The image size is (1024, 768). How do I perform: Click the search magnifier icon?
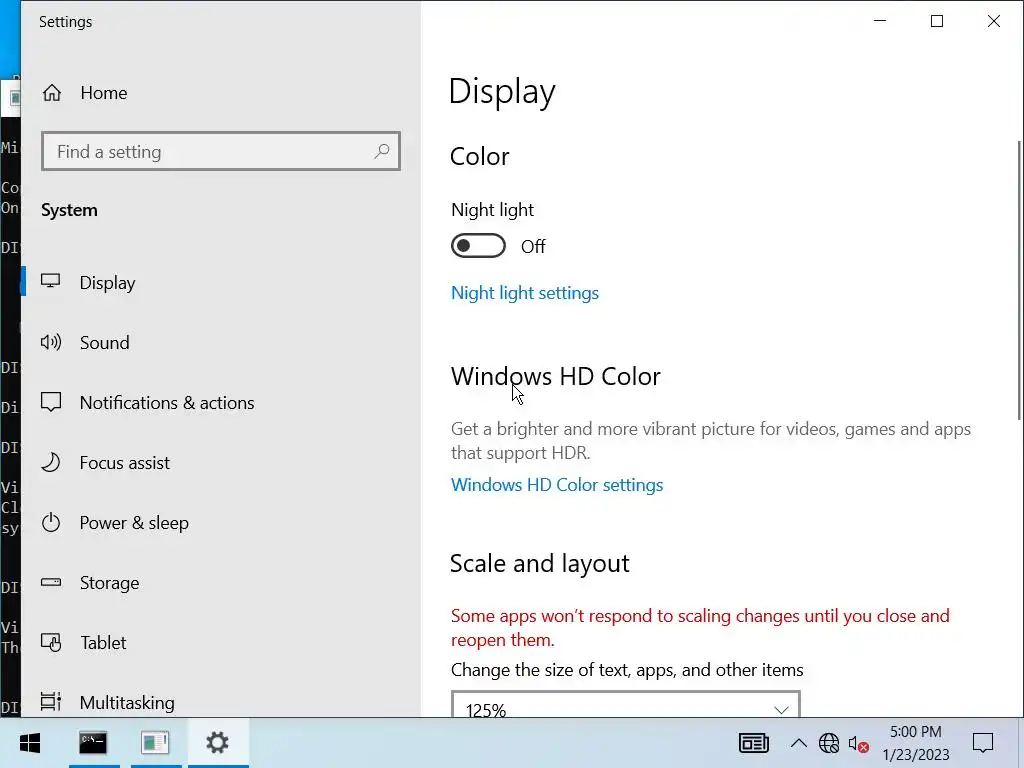(x=382, y=152)
